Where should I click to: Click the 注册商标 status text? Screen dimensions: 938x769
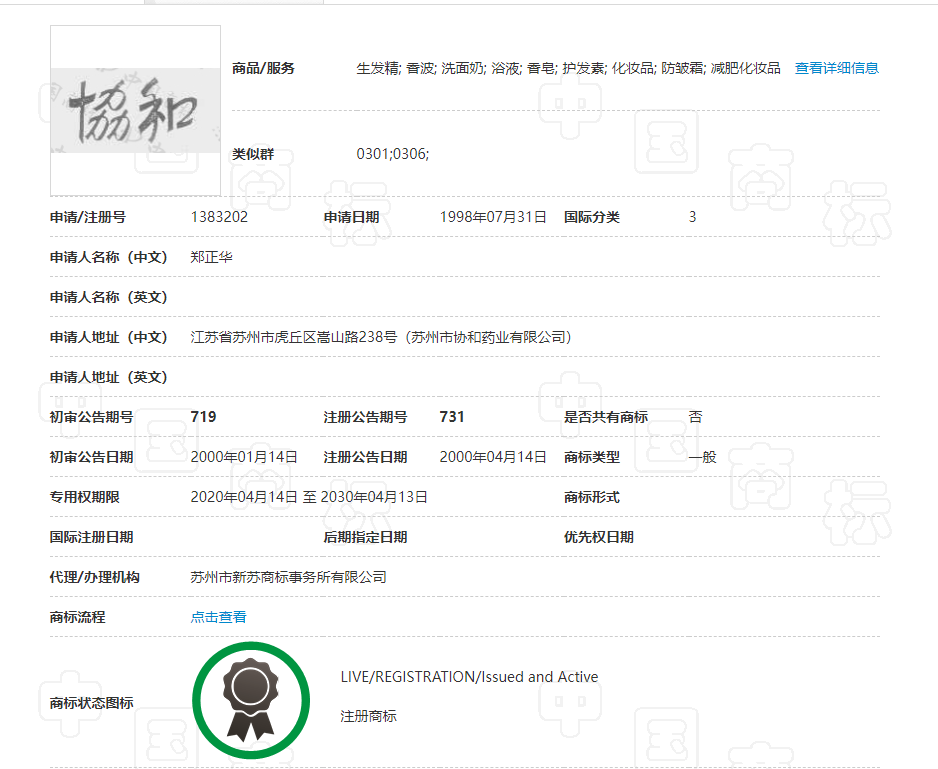click(x=368, y=716)
